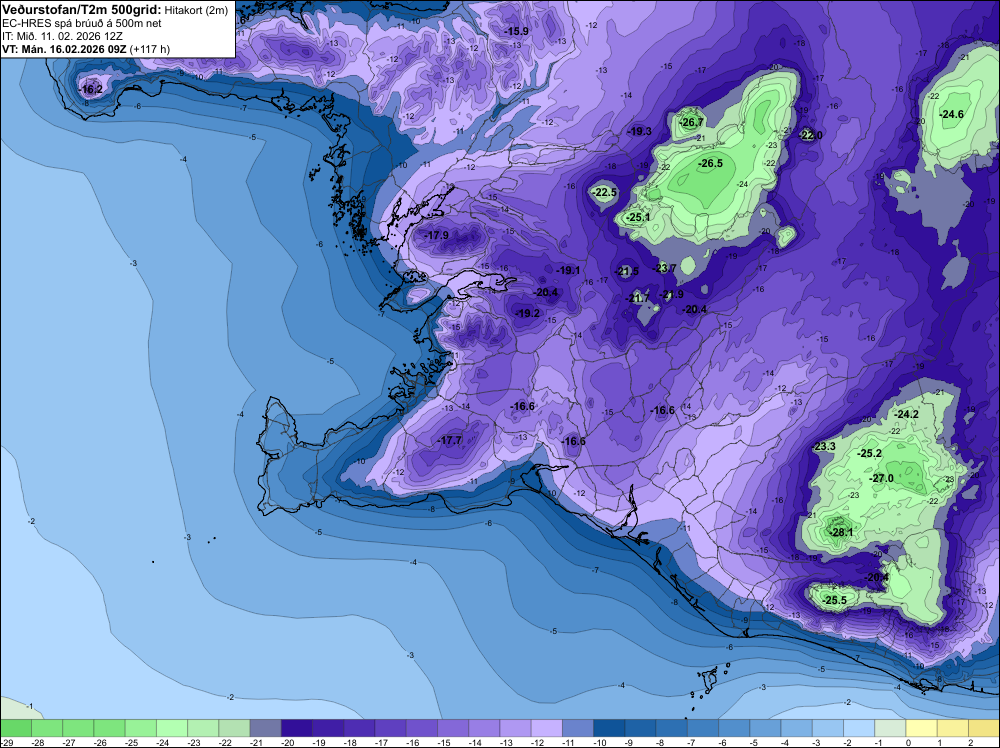Click the -23.3 temperature label
Viewport: 1000px width, 748px height.
point(825,446)
